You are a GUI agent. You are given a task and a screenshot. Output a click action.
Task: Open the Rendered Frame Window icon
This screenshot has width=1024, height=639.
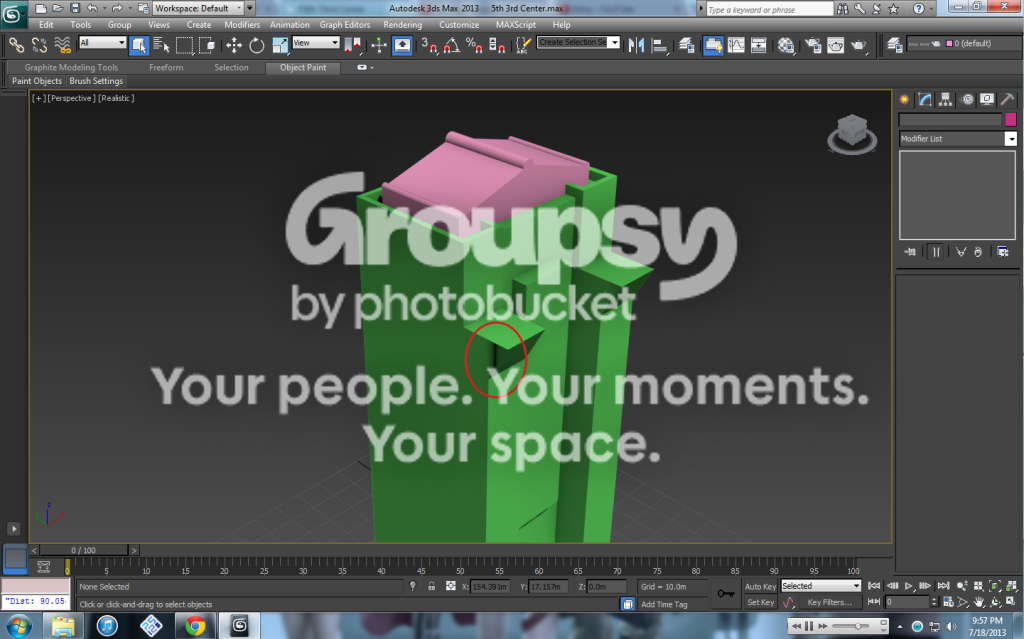pos(835,45)
